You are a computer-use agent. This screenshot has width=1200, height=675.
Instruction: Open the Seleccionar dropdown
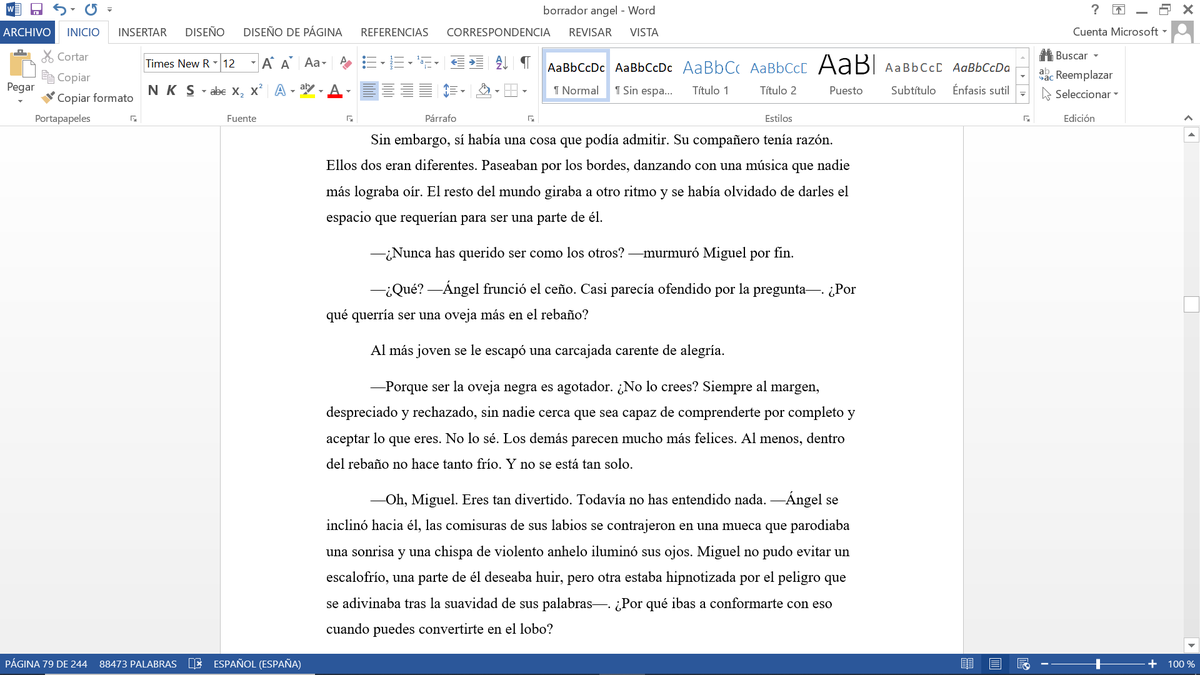coord(1079,94)
